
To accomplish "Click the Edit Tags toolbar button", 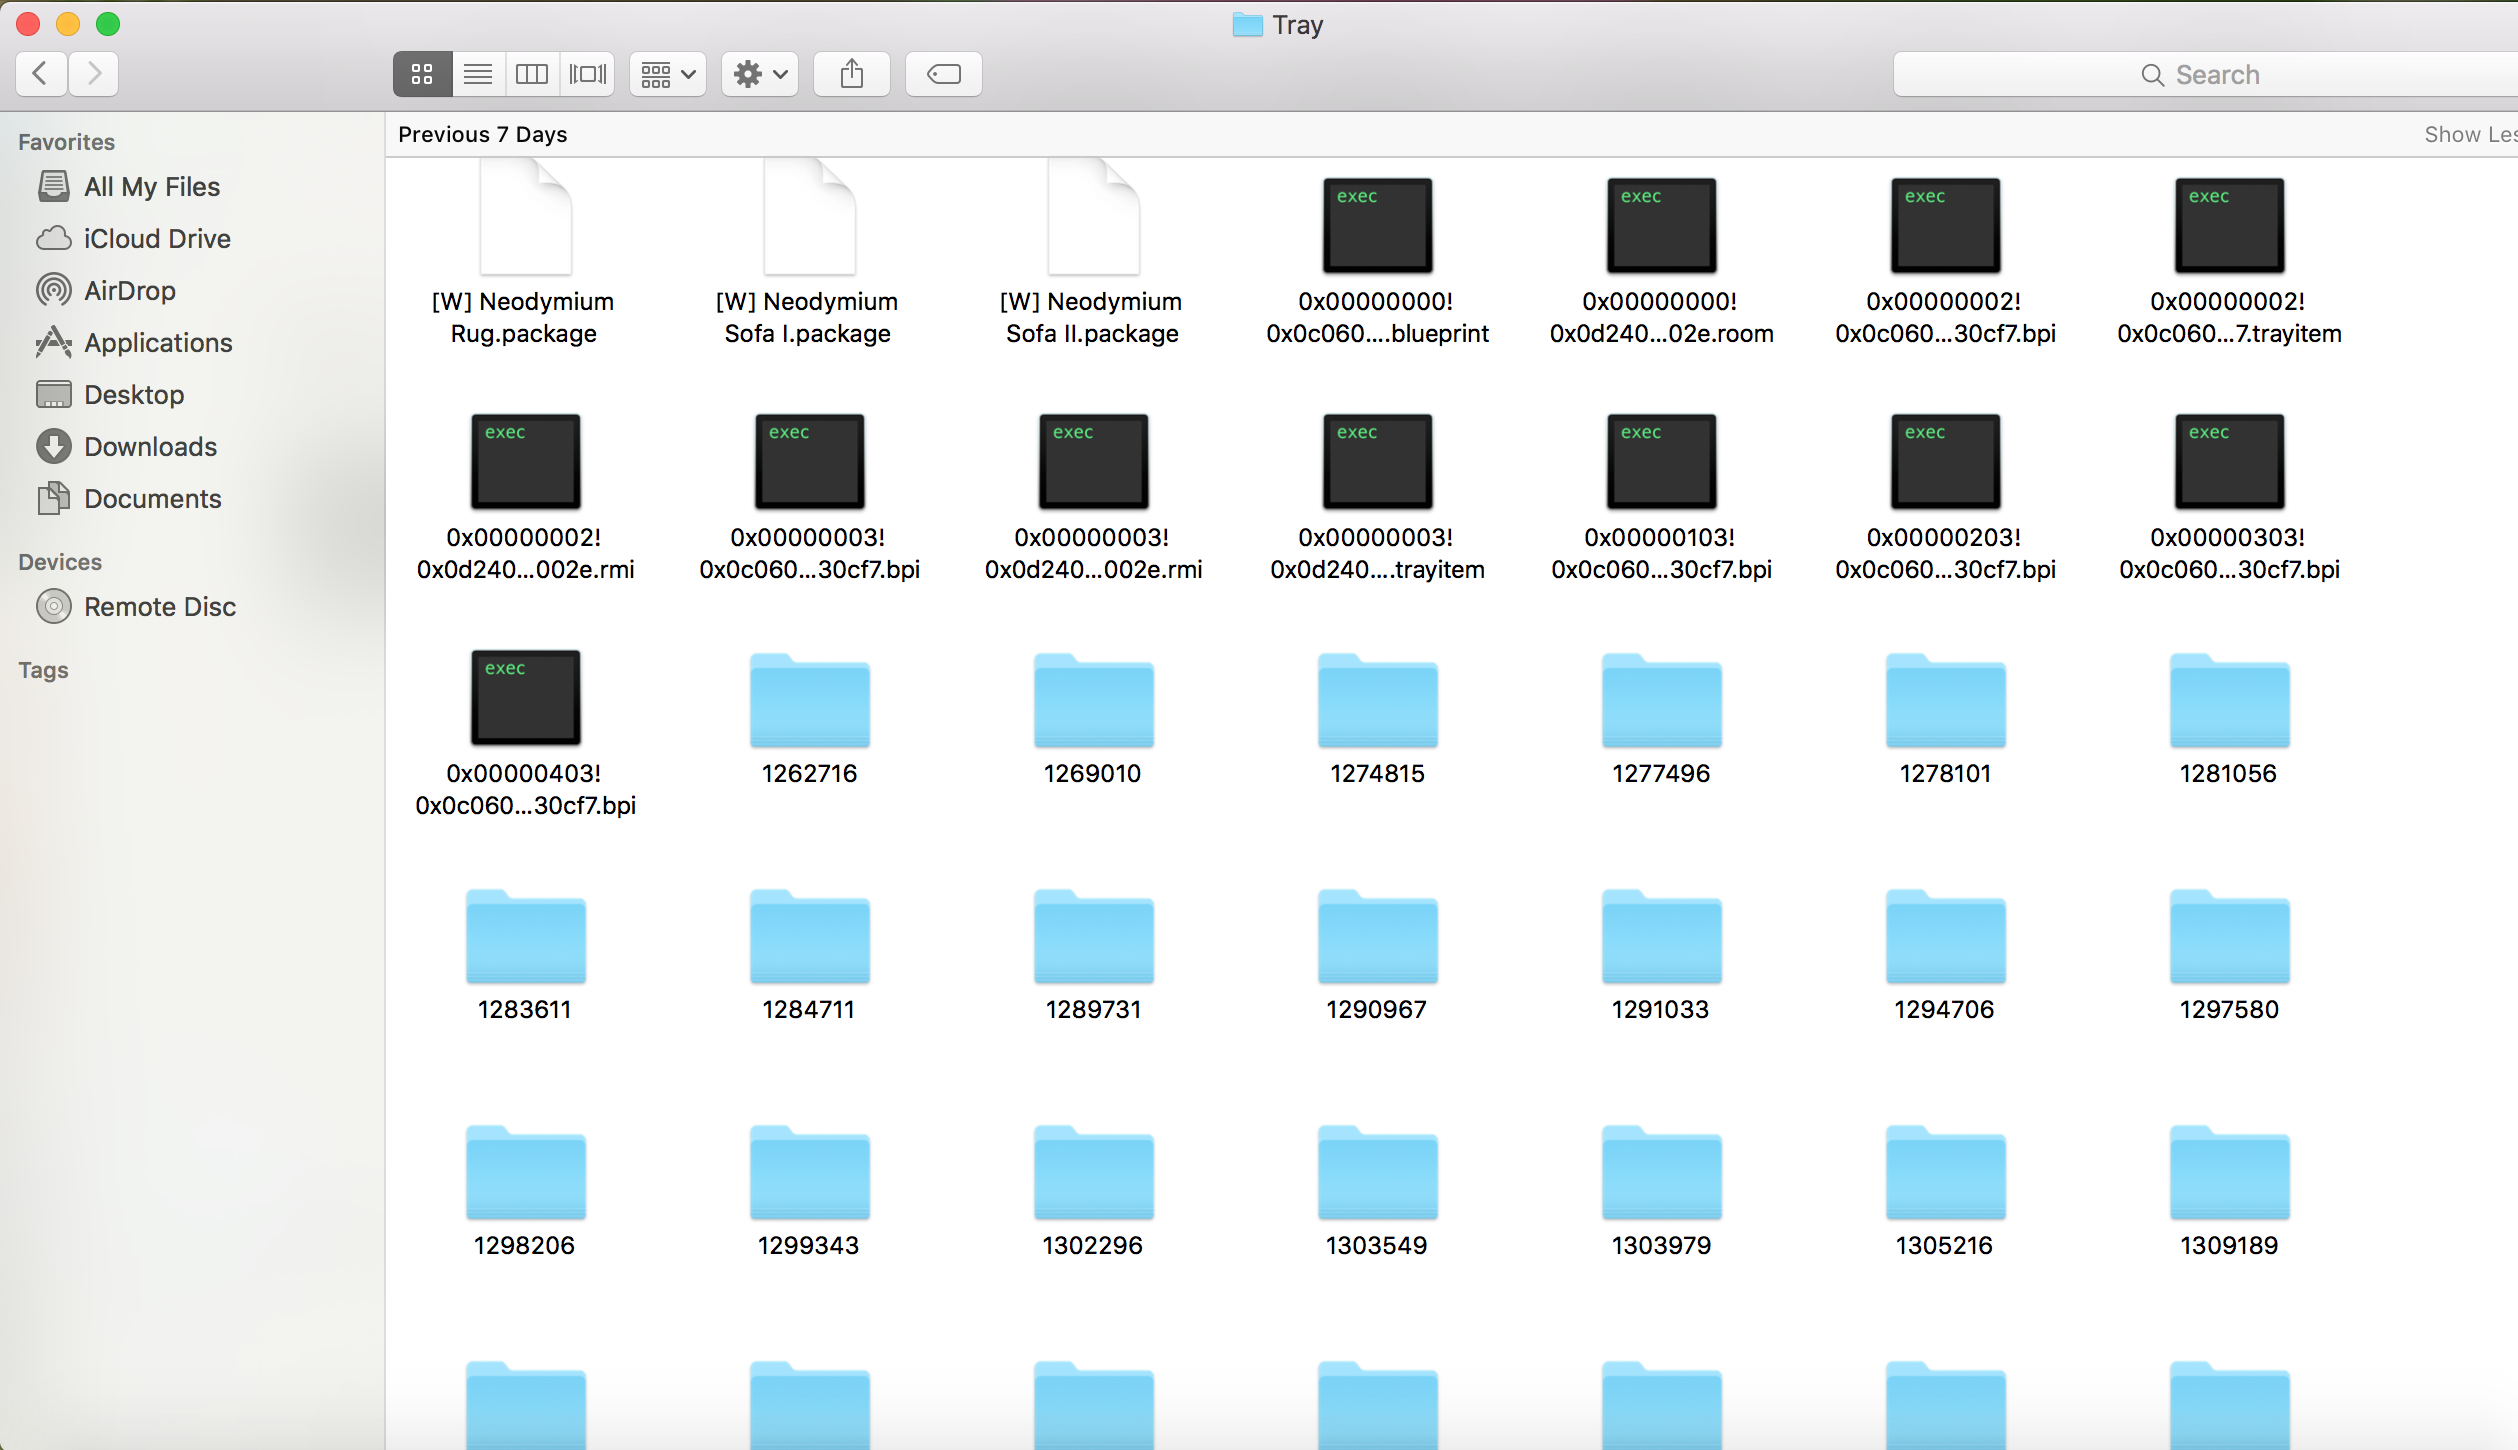I will coord(943,74).
